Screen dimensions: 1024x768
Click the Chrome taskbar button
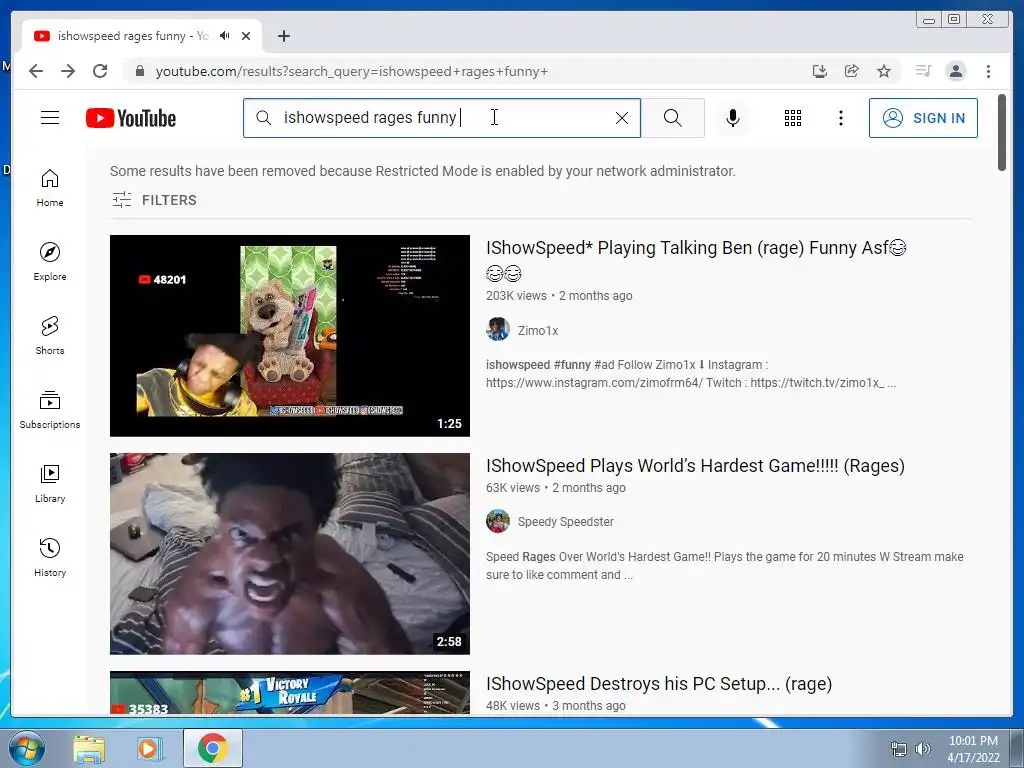pyautogui.click(x=212, y=748)
